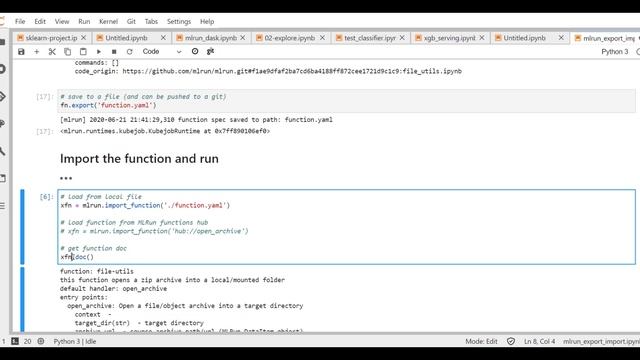Open the Run menu

[84, 21]
